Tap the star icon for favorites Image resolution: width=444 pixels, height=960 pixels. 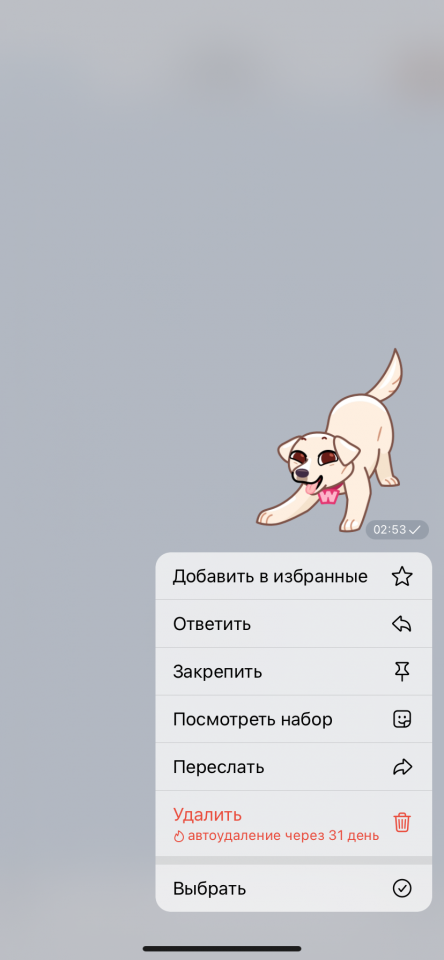402,576
